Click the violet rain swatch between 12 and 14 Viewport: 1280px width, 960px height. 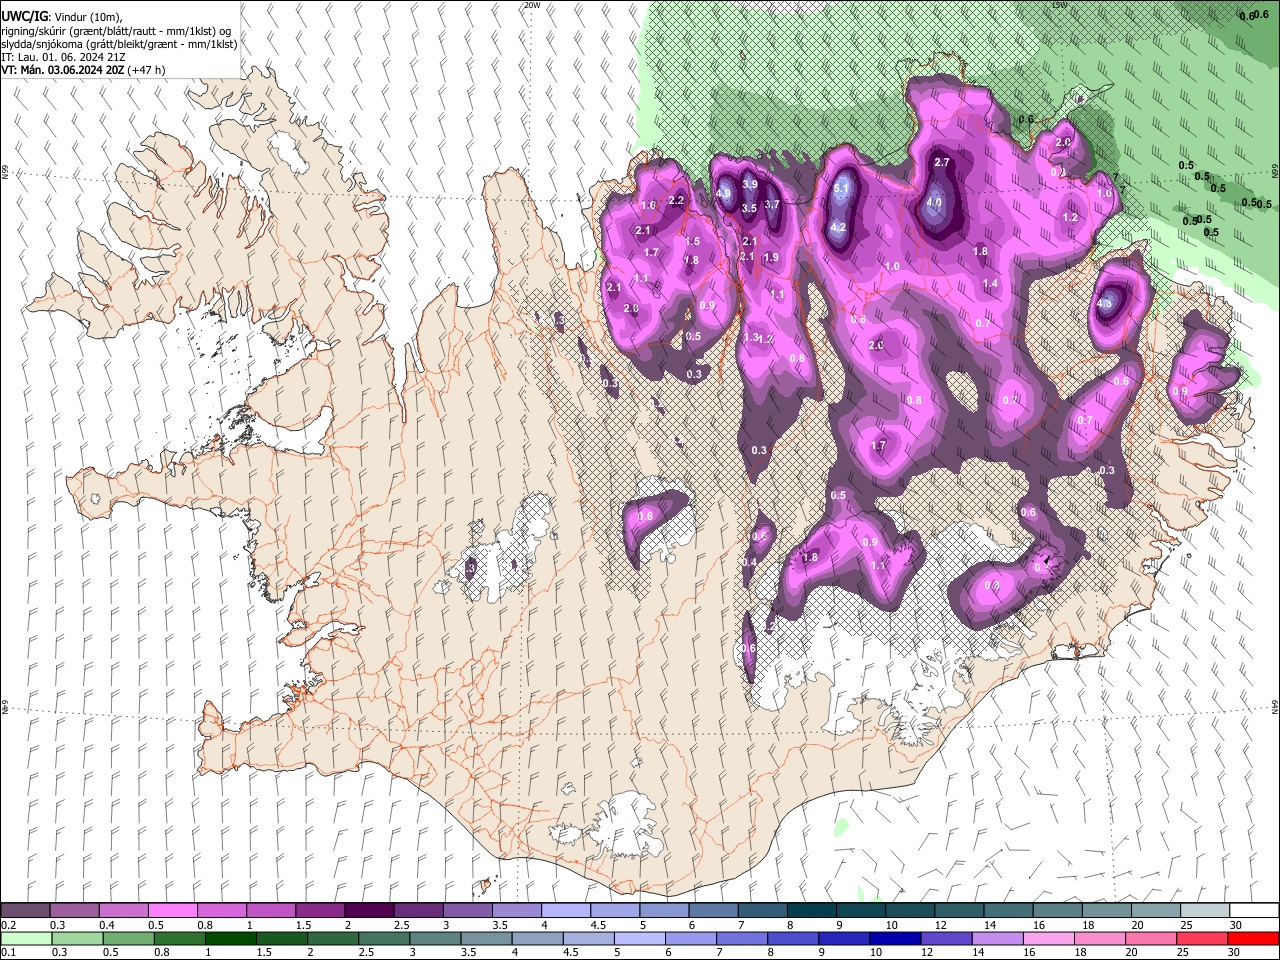point(945,939)
